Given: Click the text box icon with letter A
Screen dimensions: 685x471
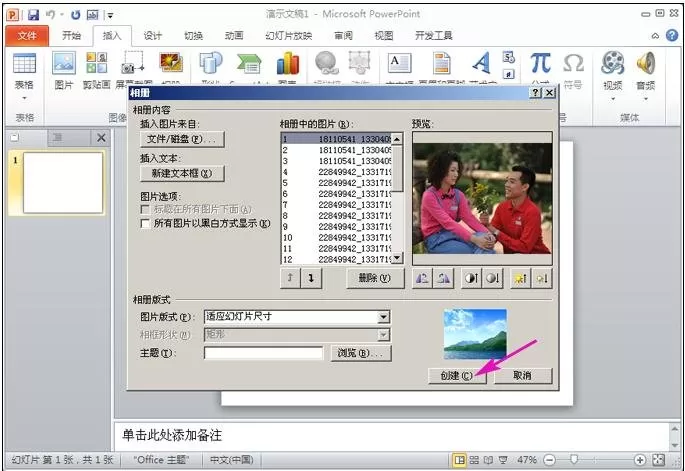Looking at the screenshot, I should pos(399,63).
